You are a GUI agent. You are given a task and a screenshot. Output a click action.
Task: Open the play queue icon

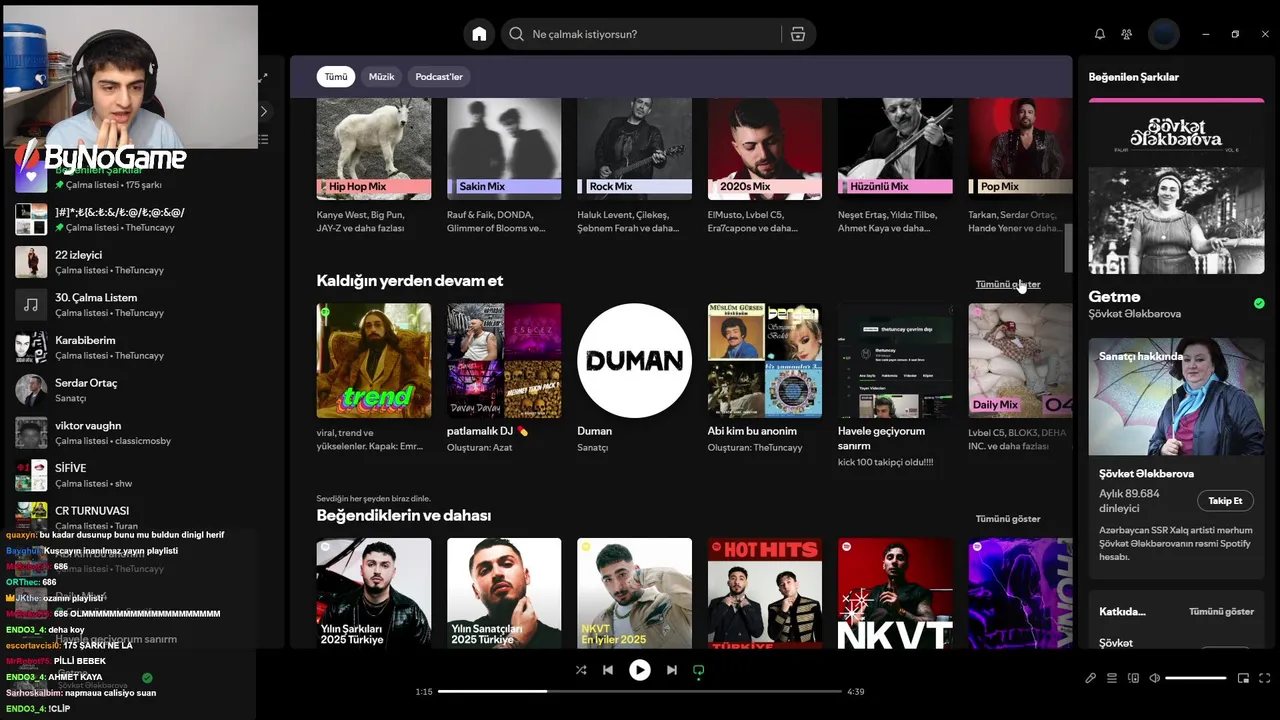point(1112,678)
